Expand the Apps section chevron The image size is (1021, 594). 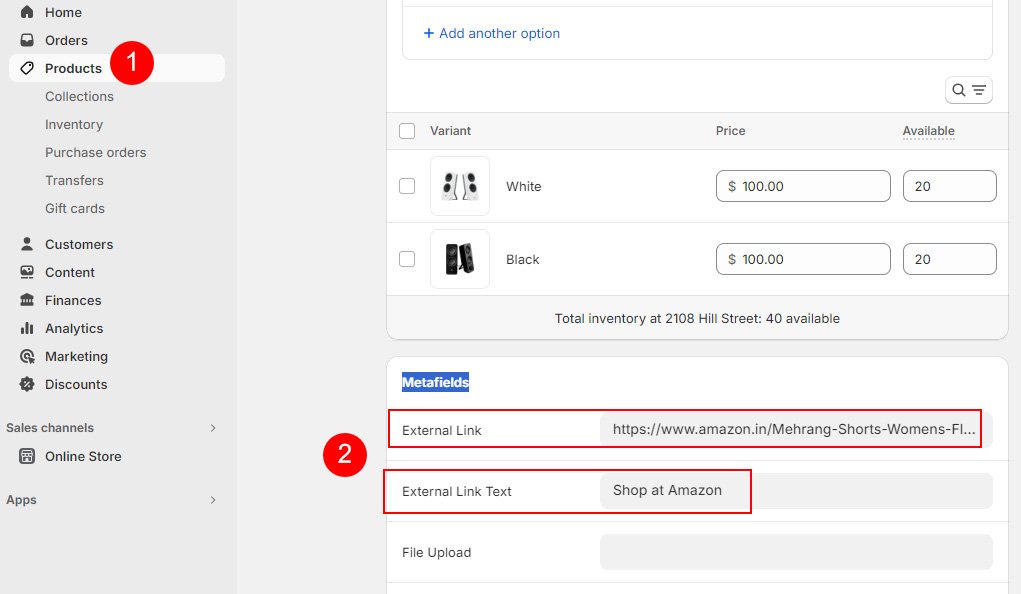(x=213, y=500)
